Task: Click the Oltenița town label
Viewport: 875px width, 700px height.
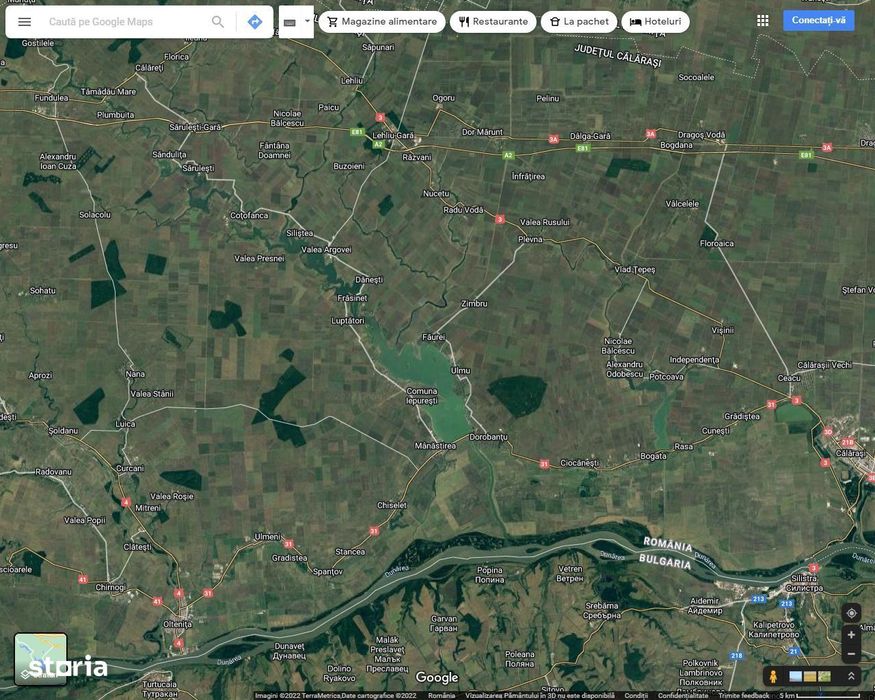Action: coord(177,624)
